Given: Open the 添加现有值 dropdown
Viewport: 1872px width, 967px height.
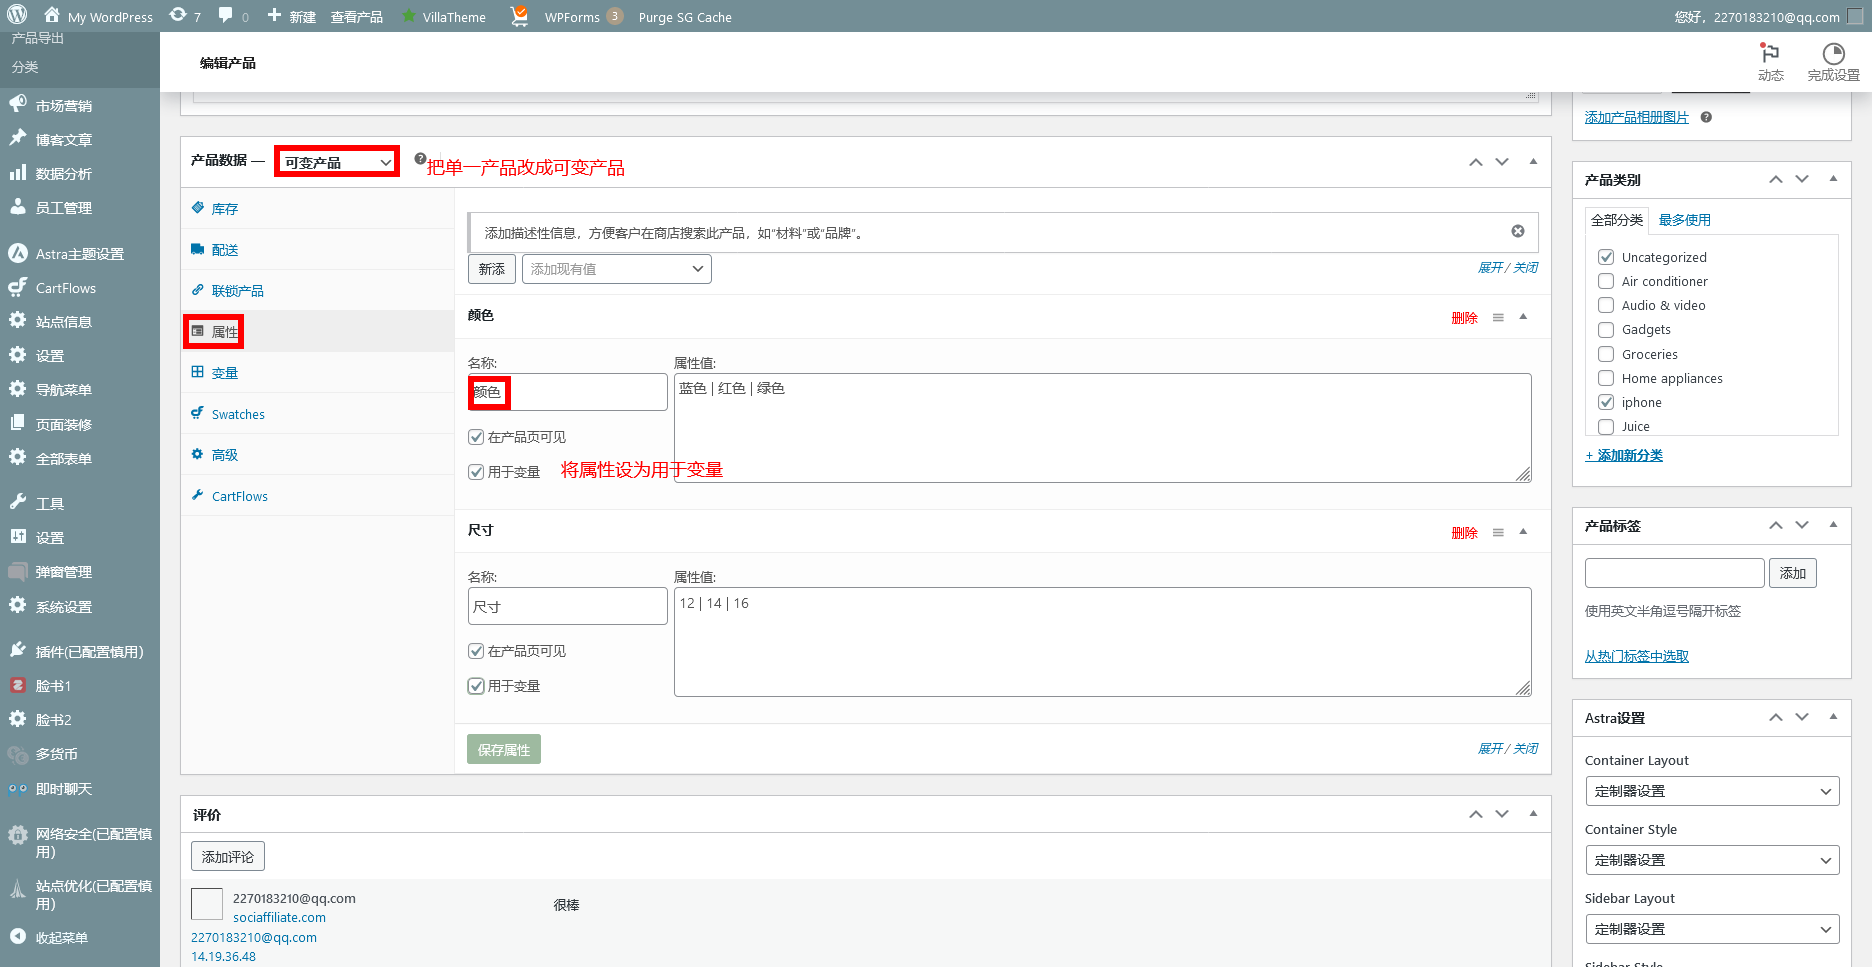Looking at the screenshot, I should (x=616, y=268).
